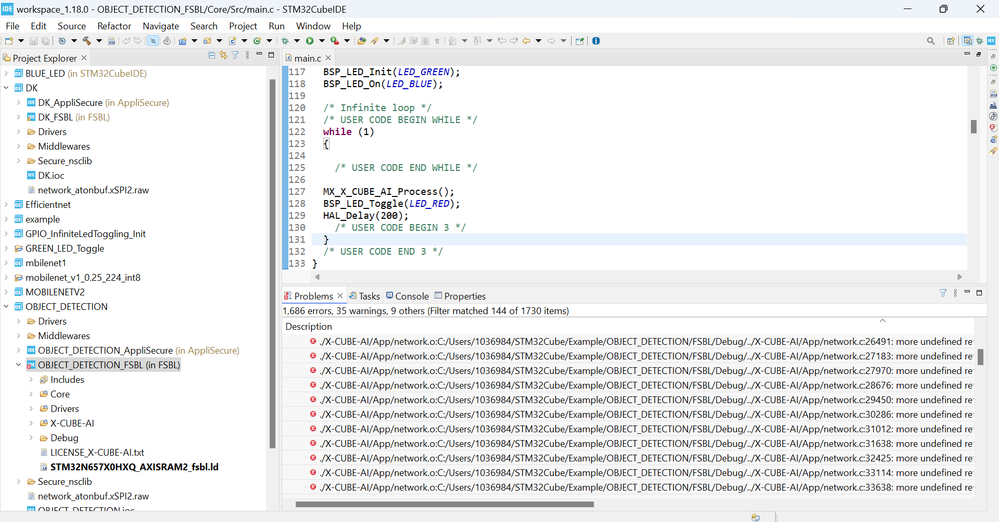Open the Tasks tab
This screenshot has height=522, width=999.
click(364, 296)
